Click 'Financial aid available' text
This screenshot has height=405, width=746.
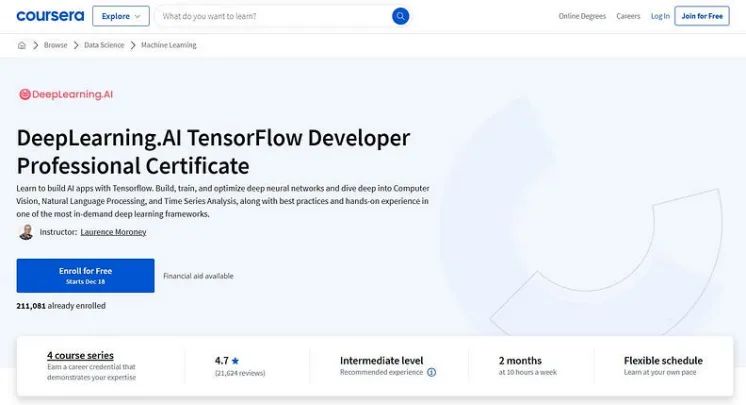click(198, 276)
